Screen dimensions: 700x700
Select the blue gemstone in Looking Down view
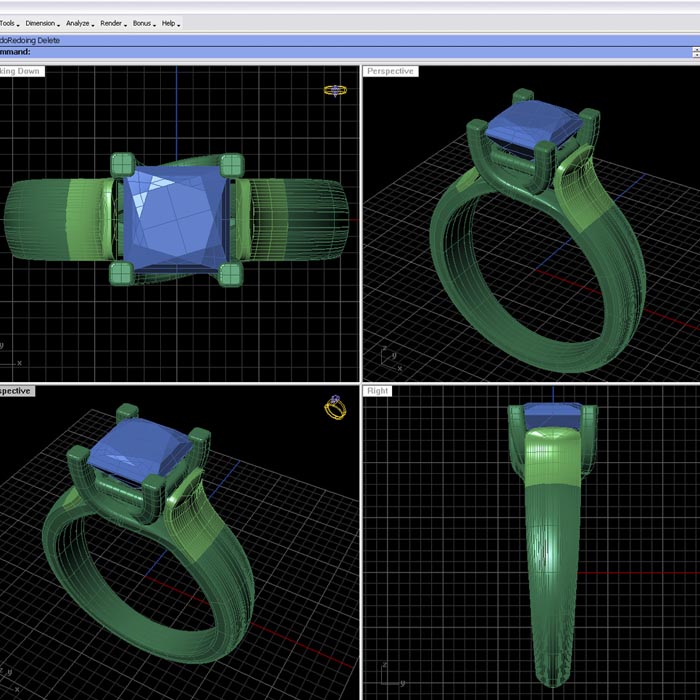point(175,218)
